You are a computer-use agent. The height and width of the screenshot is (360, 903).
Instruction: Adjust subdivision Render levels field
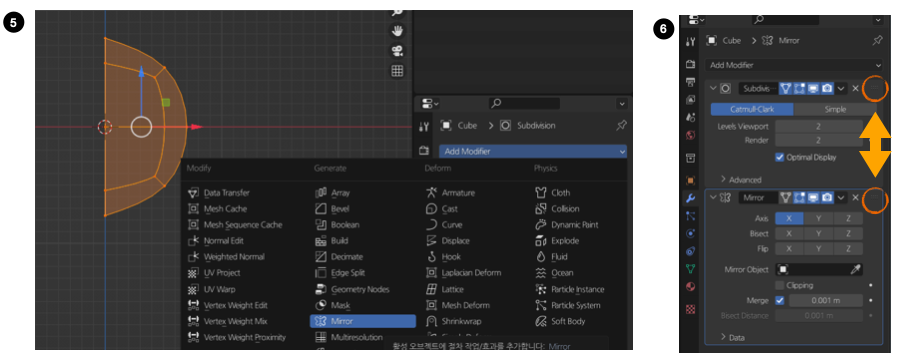[818, 140]
